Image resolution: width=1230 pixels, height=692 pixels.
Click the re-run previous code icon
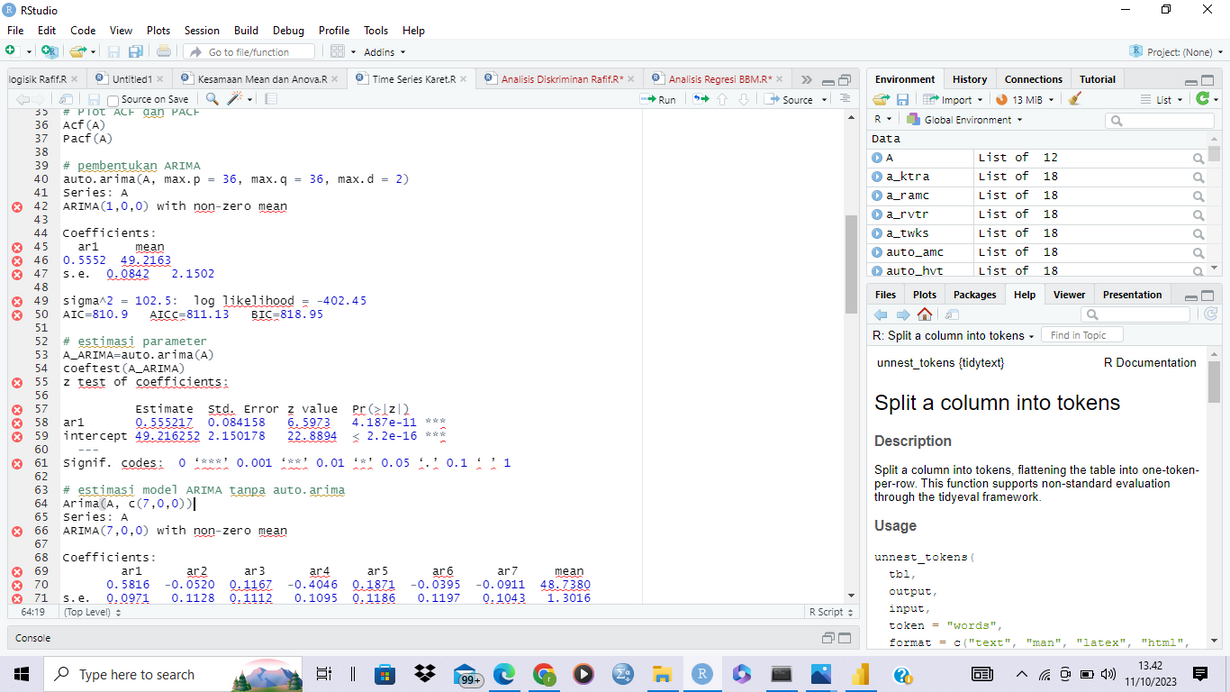701,99
